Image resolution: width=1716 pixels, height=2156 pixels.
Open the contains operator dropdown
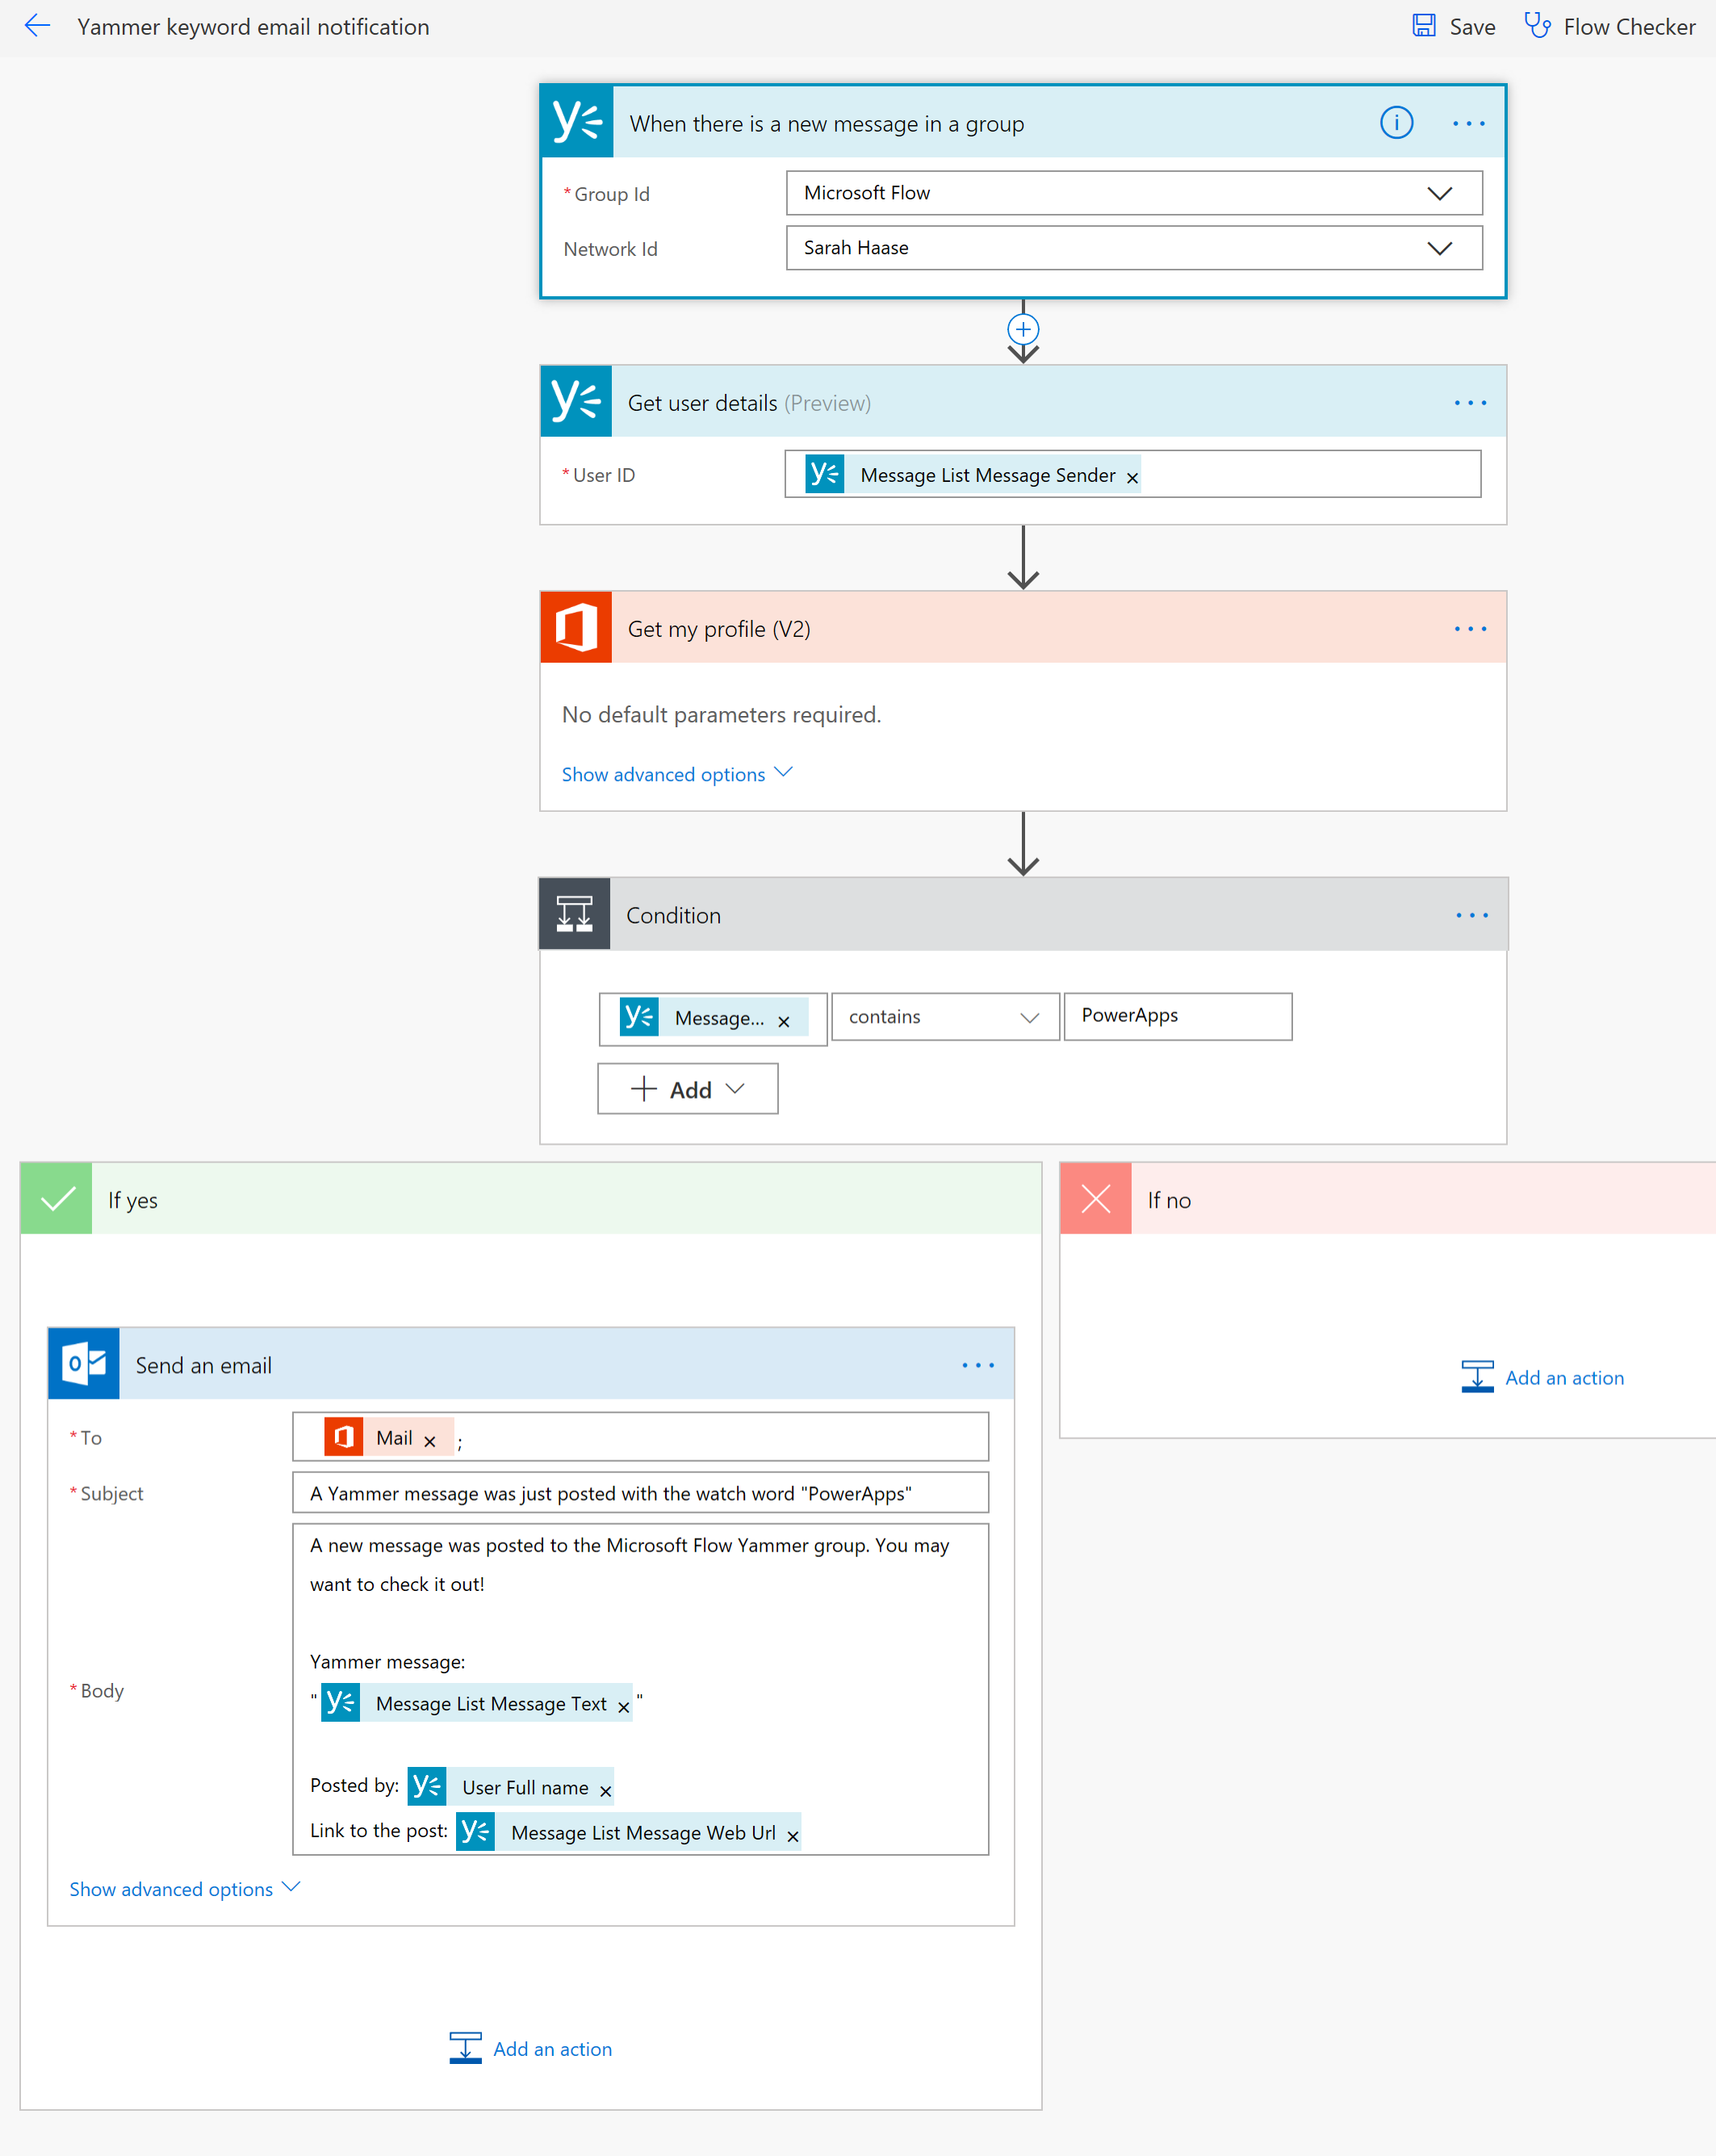point(1030,1016)
